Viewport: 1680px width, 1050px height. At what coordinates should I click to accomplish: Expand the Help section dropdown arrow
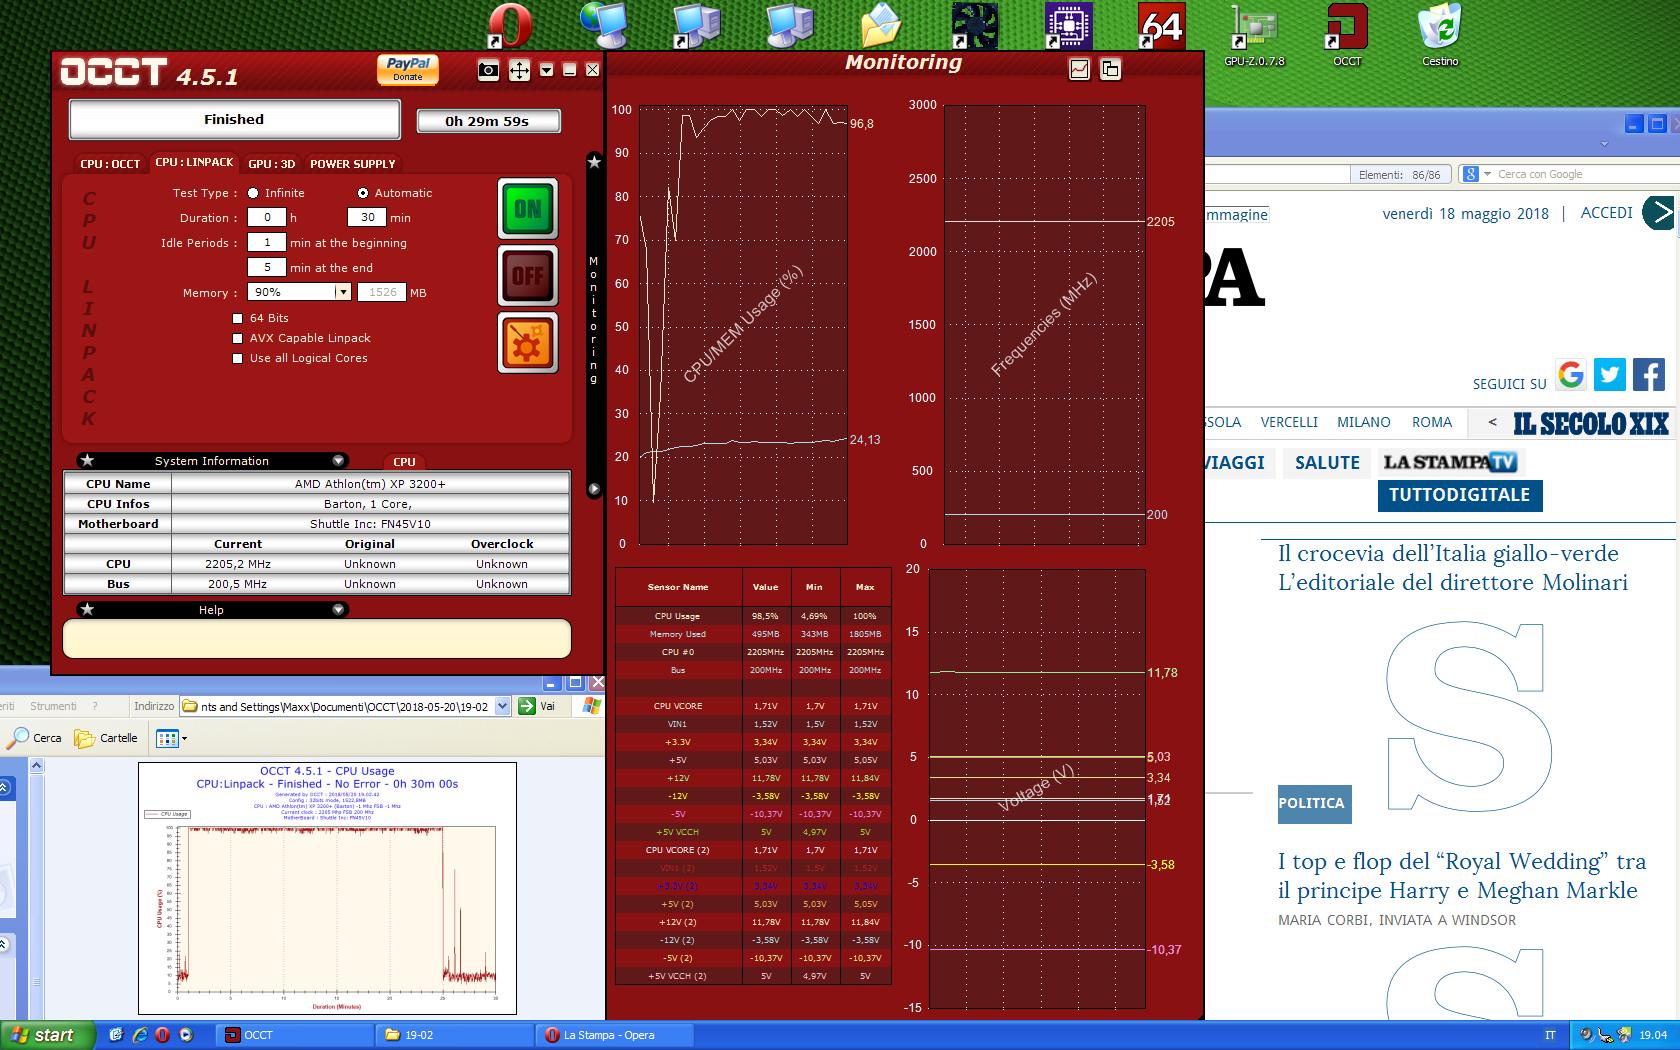coord(338,609)
